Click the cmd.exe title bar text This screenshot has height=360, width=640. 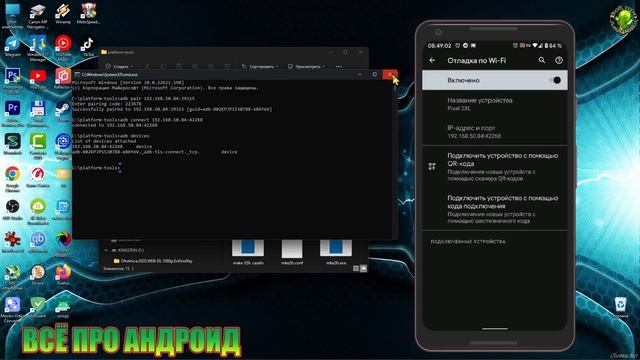(110, 74)
